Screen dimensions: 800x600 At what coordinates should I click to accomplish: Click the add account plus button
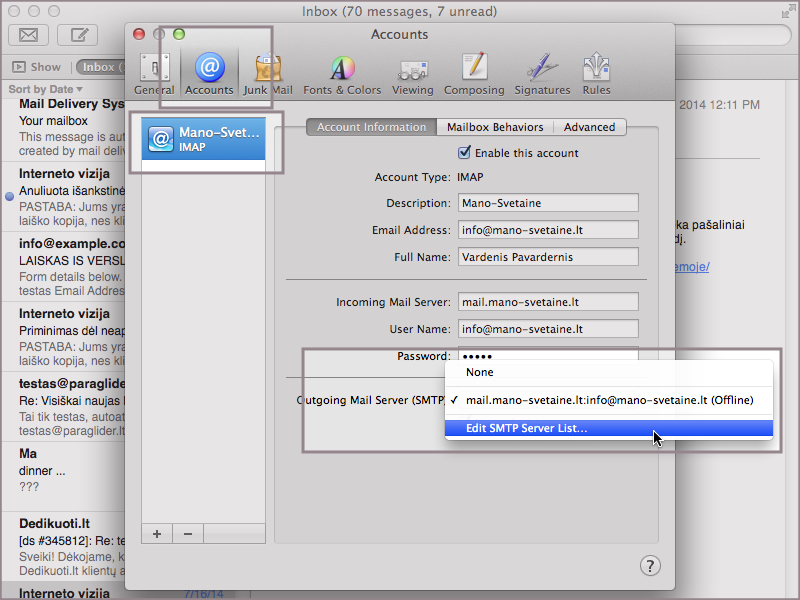pyautogui.click(x=157, y=533)
